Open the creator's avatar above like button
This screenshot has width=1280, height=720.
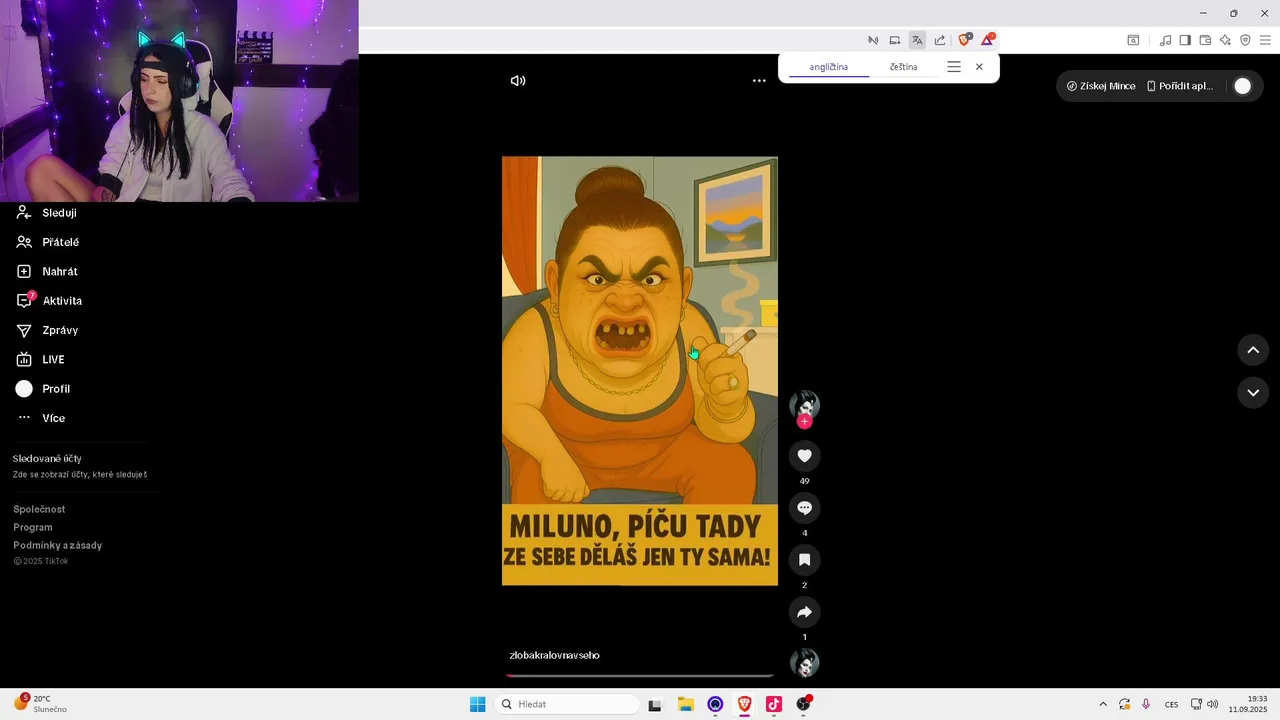(804, 404)
